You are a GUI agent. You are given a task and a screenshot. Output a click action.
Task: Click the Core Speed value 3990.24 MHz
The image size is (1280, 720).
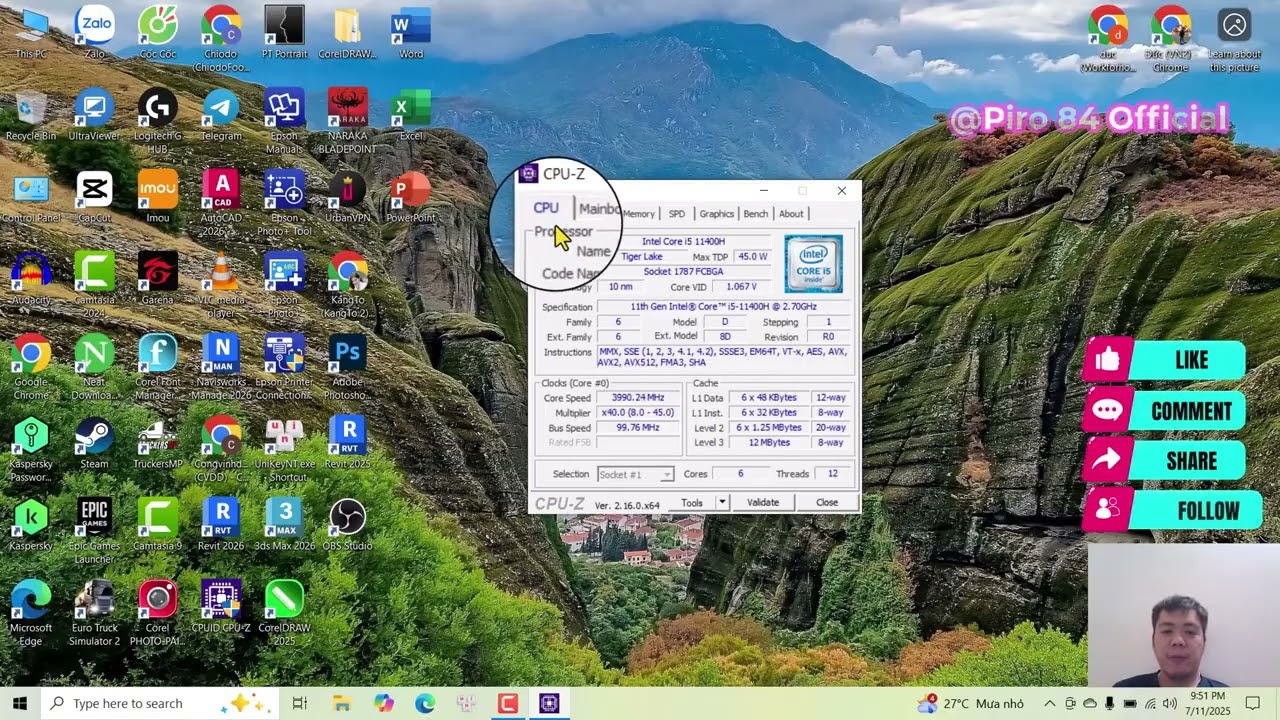tap(637, 398)
